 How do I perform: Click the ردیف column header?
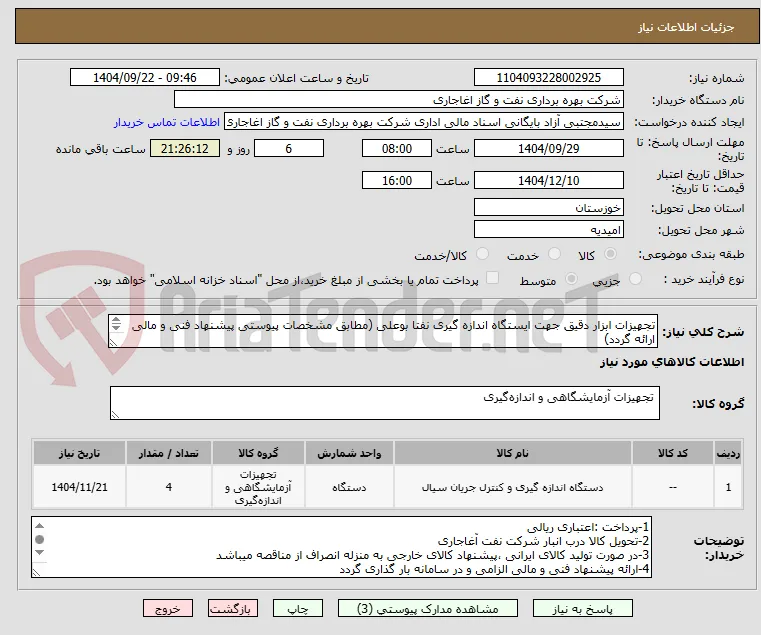[x=728, y=453]
